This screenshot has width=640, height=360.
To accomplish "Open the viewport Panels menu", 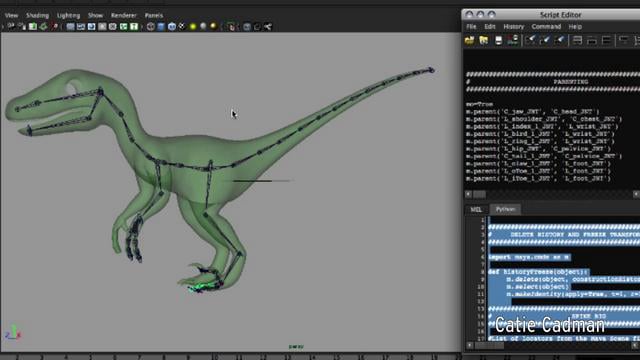I will tap(154, 16).
